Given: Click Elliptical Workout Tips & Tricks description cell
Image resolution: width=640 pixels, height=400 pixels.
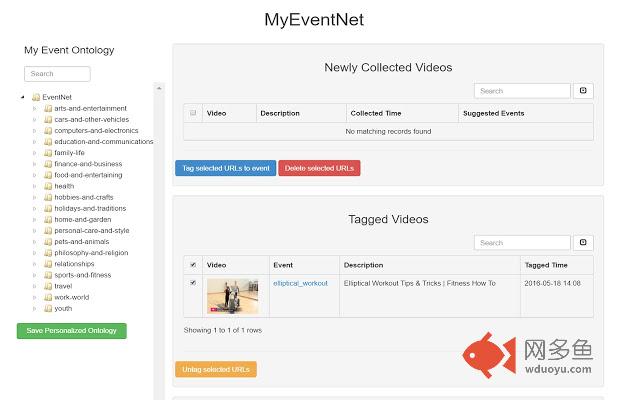Looking at the screenshot, I should point(430,296).
